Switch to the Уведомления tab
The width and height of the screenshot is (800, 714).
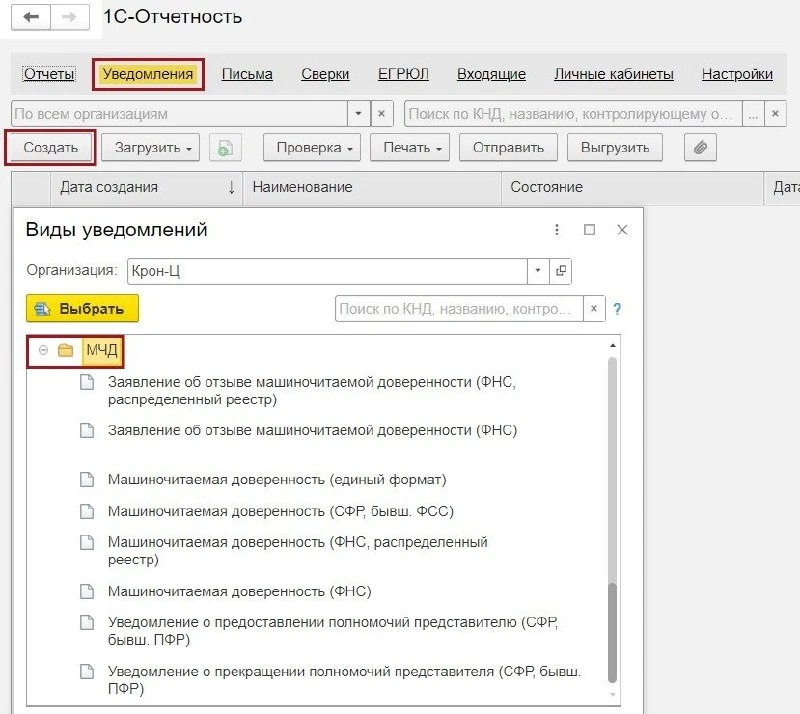(x=148, y=74)
